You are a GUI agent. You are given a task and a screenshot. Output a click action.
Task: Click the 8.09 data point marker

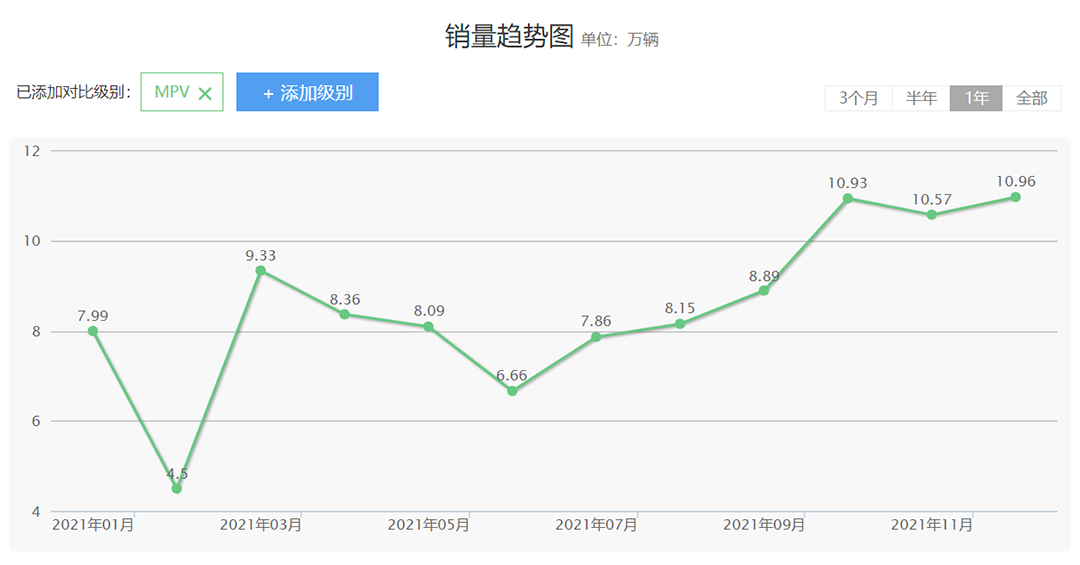point(429,327)
